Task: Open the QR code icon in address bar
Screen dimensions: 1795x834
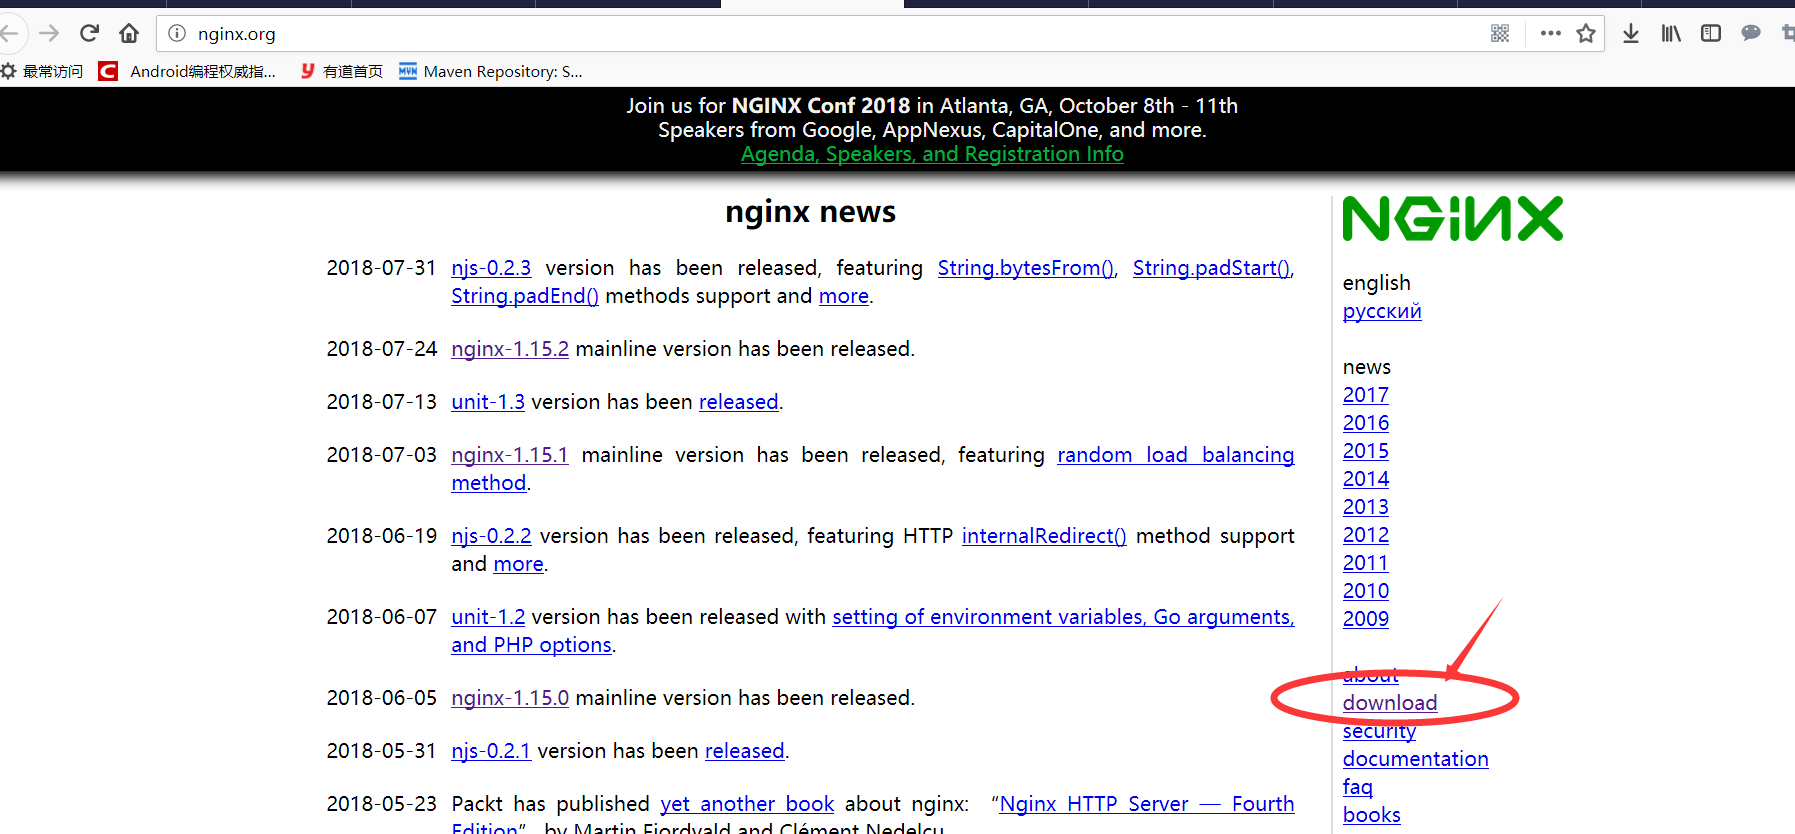Action: [x=1500, y=34]
